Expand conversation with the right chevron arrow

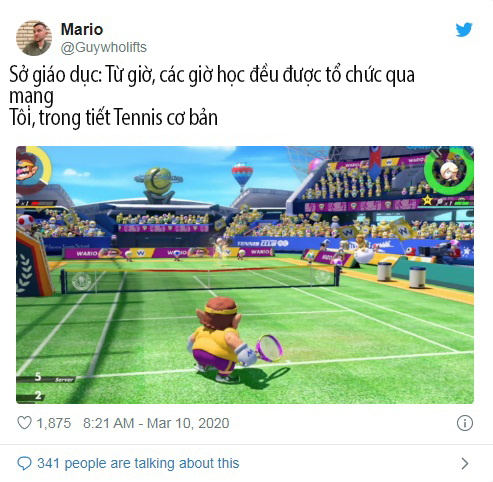tap(465, 463)
